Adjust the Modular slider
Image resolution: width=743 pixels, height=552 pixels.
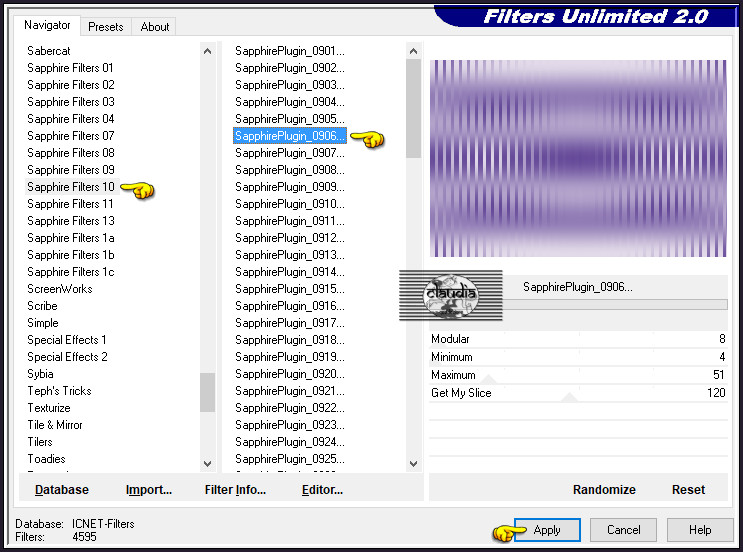(578, 339)
